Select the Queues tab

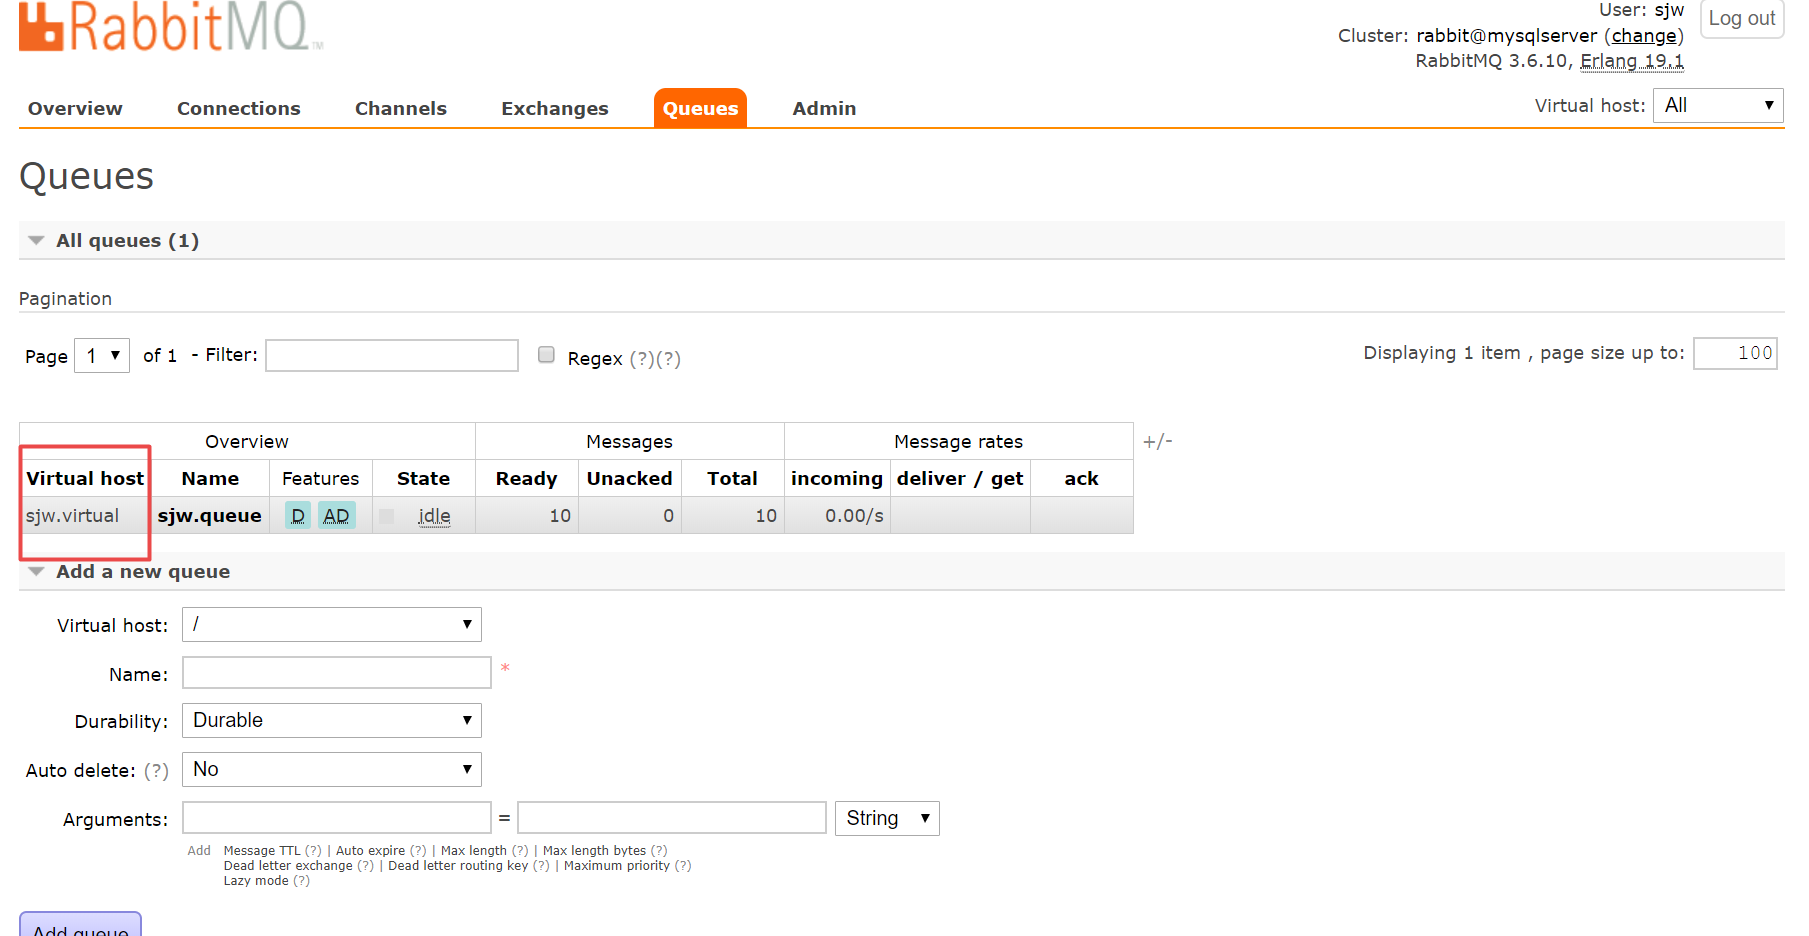700,108
